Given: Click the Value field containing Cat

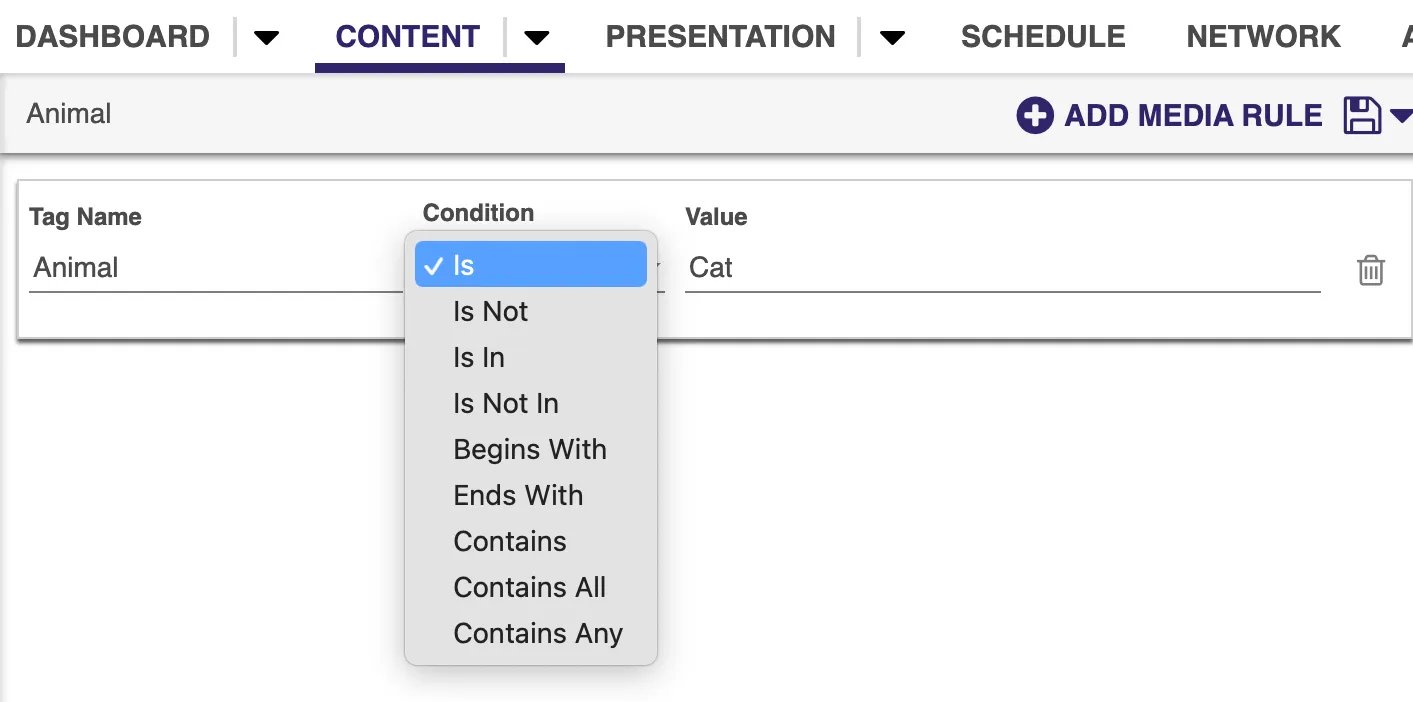Looking at the screenshot, I should coord(1003,268).
